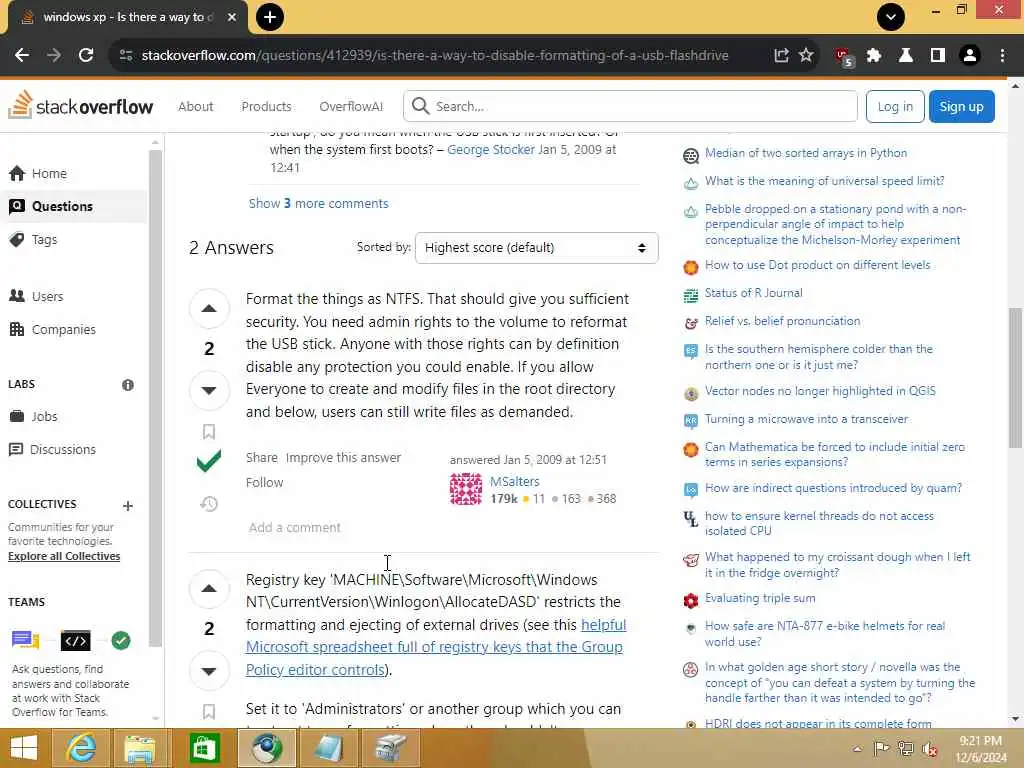Reload the current page
1024x768 pixels.
pyautogui.click(x=86, y=56)
